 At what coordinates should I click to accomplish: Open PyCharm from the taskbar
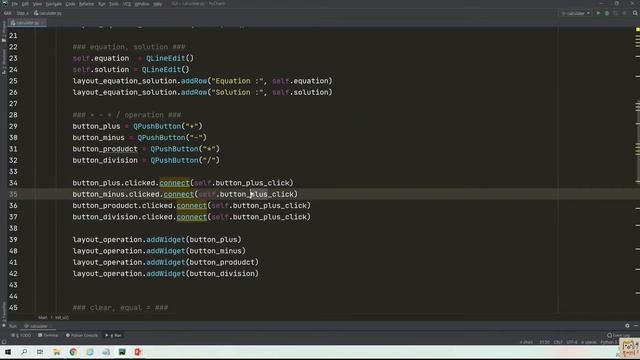(x=122, y=352)
